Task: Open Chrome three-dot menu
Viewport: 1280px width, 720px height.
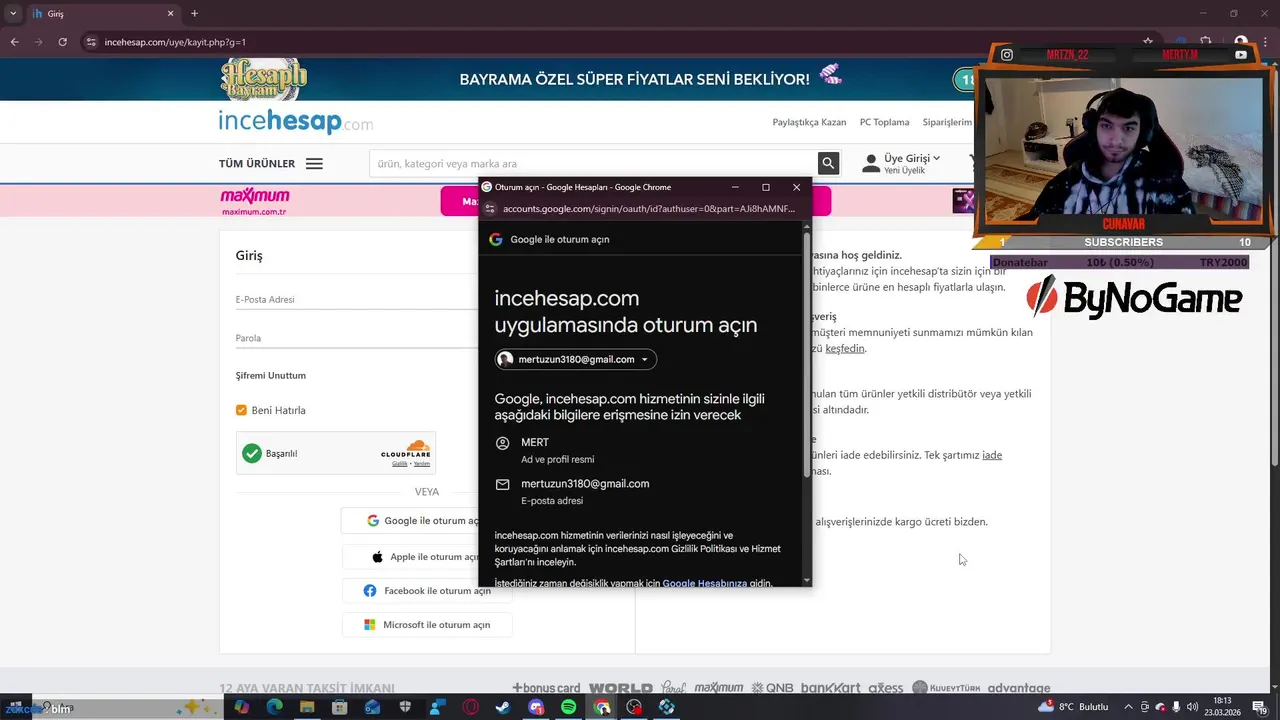Action: tap(1263, 42)
